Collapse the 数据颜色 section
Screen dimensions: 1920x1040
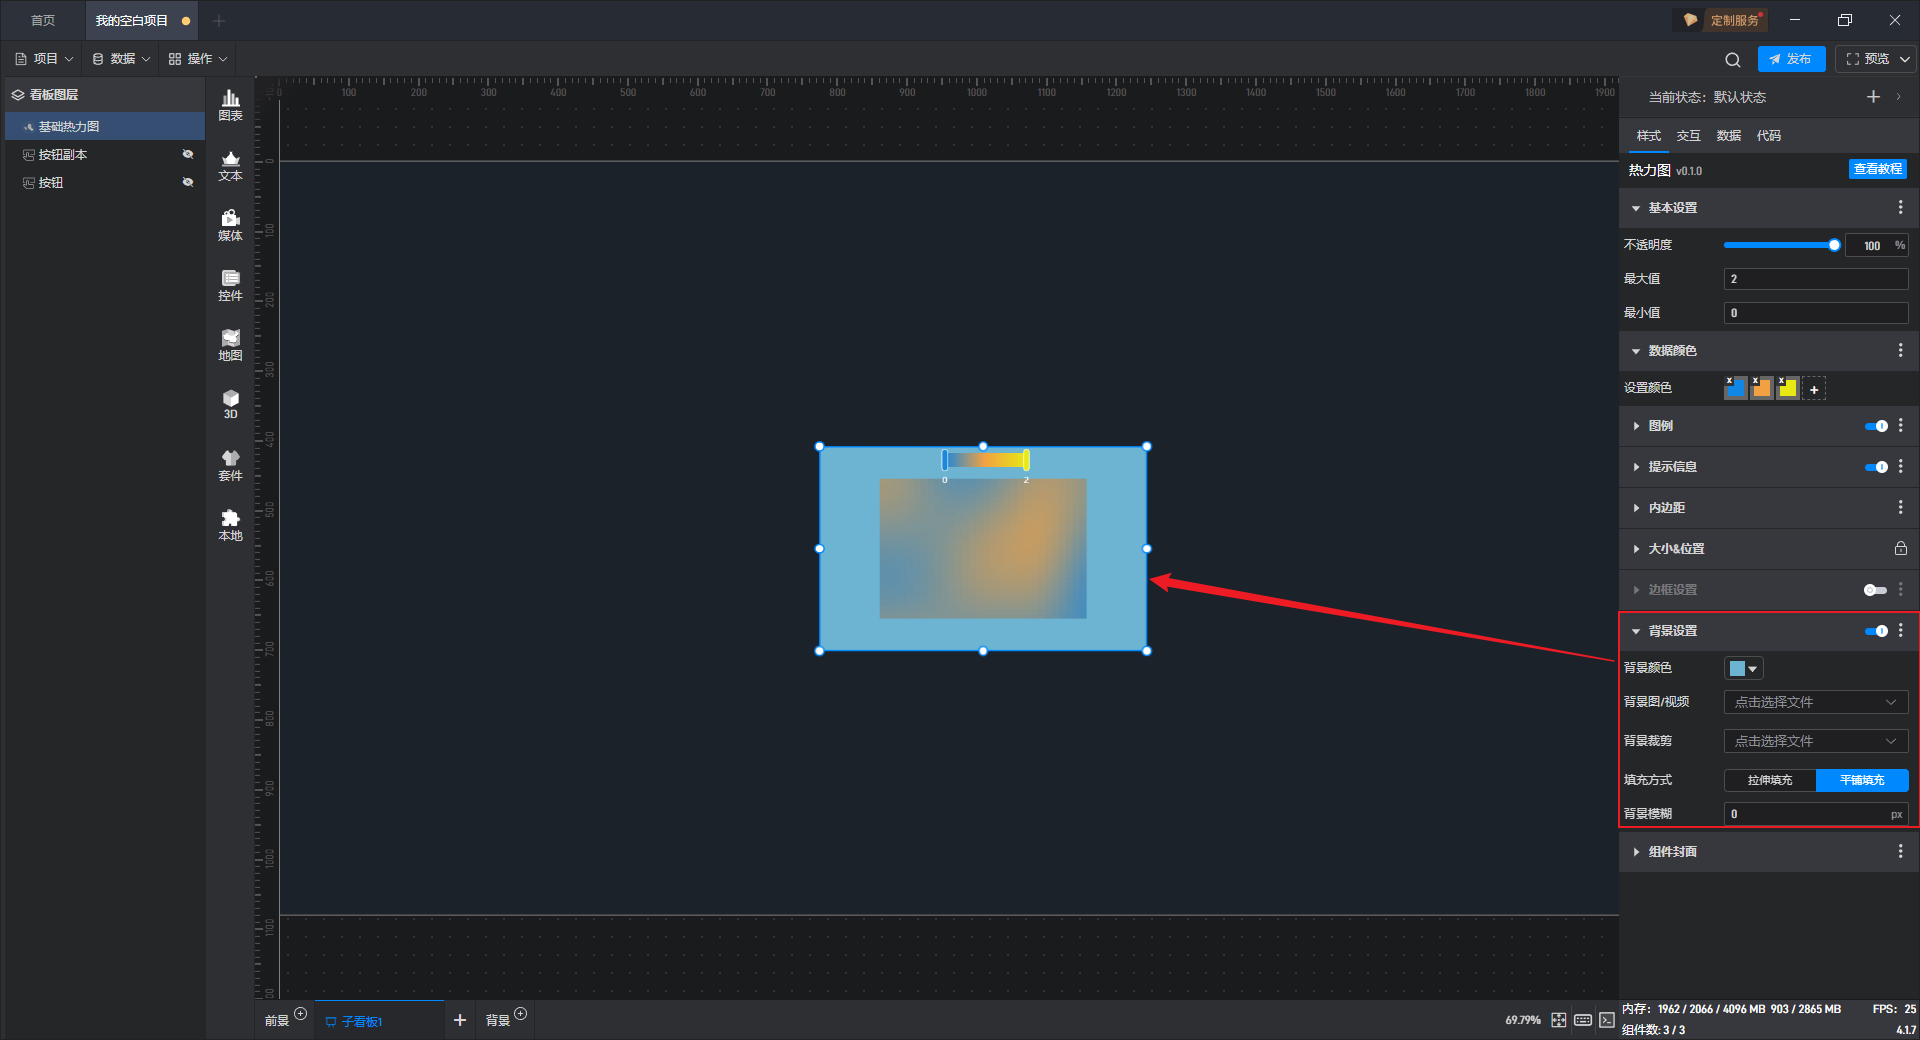1636,351
